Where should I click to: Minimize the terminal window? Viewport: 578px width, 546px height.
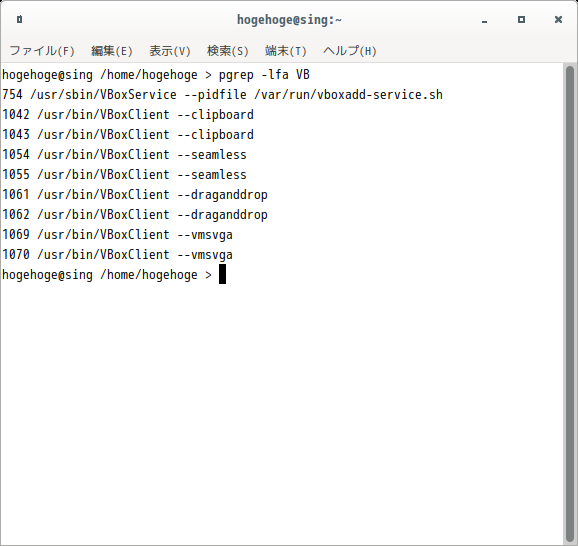tap(484, 20)
